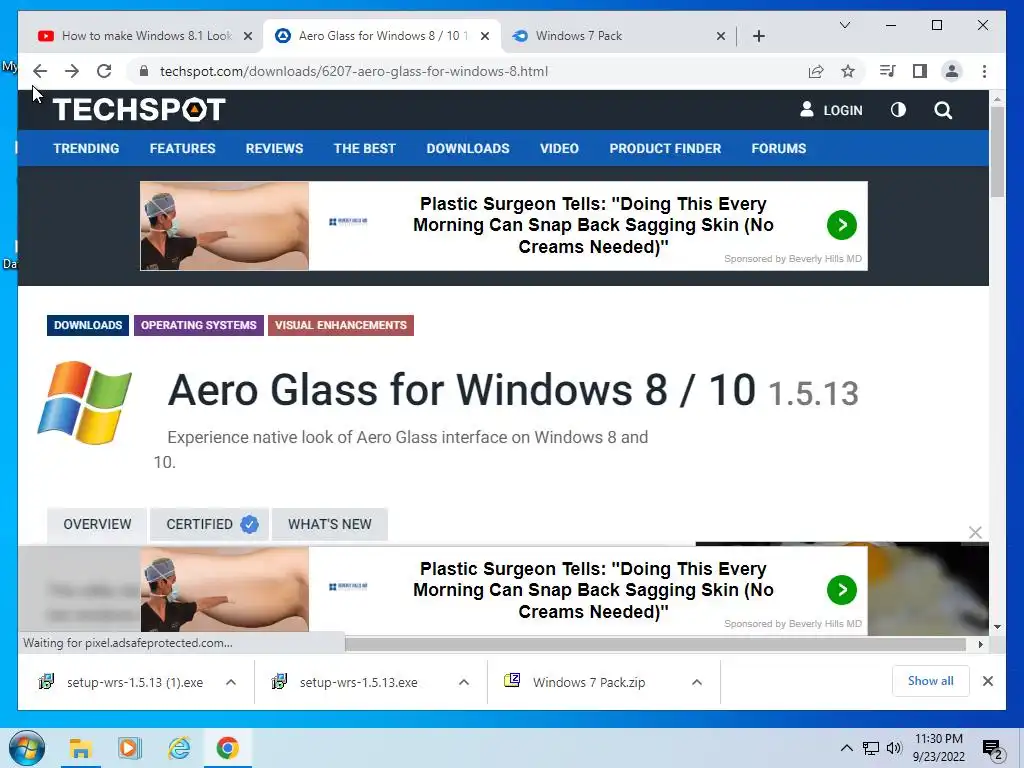The height and width of the screenshot is (768, 1024).
Task: Open a new browser tab
Action: [758, 36]
